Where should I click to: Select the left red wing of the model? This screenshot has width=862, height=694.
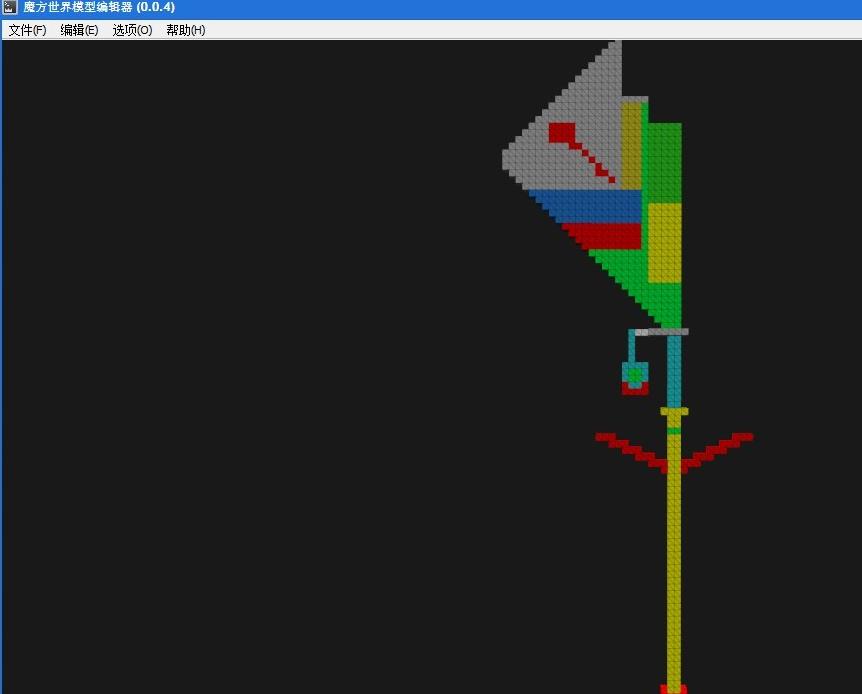(632, 452)
